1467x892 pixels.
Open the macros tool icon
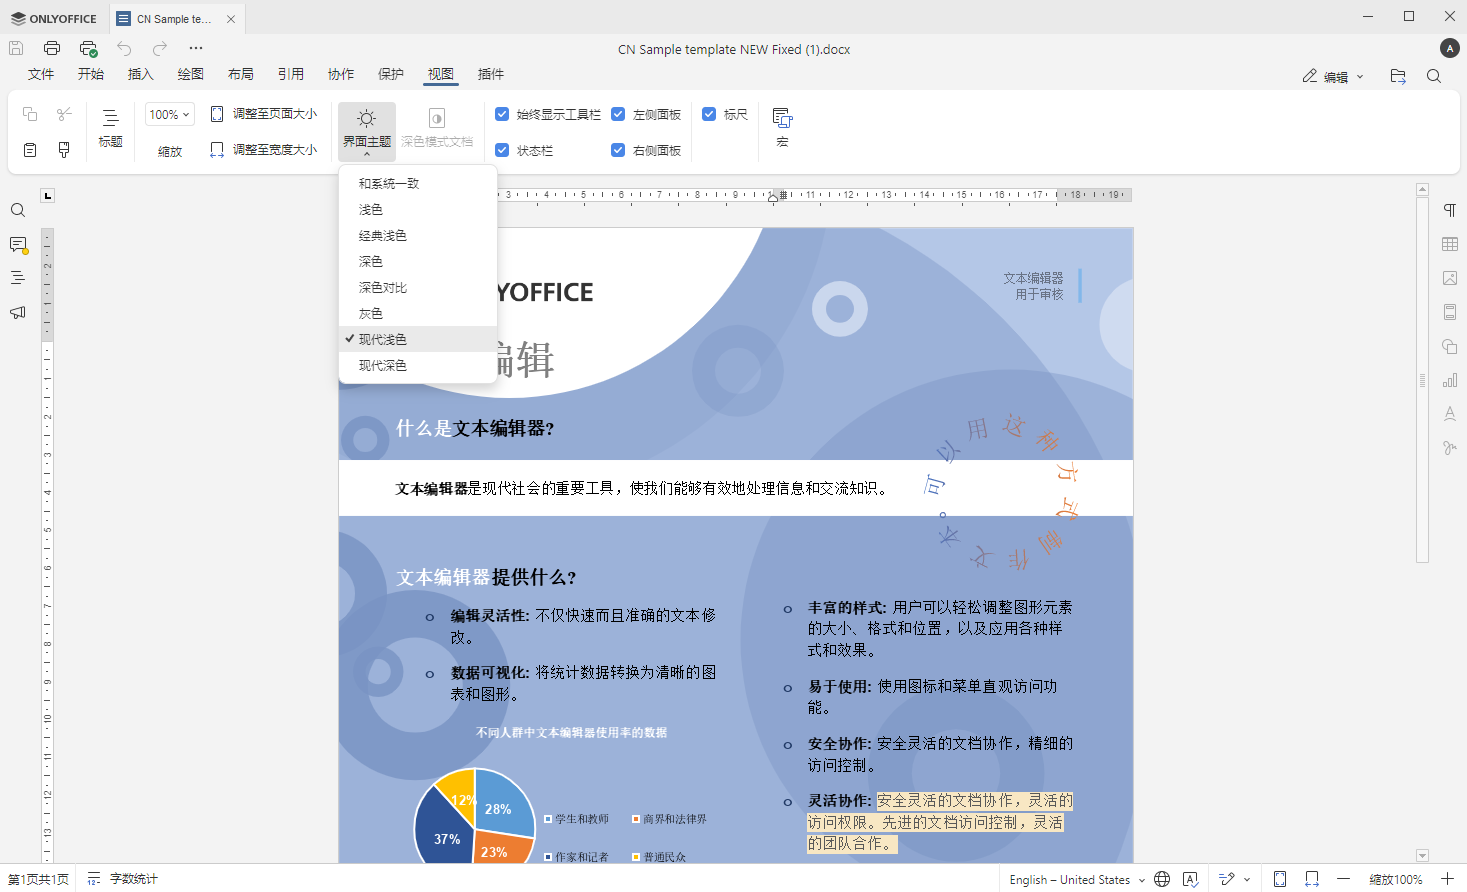point(782,126)
